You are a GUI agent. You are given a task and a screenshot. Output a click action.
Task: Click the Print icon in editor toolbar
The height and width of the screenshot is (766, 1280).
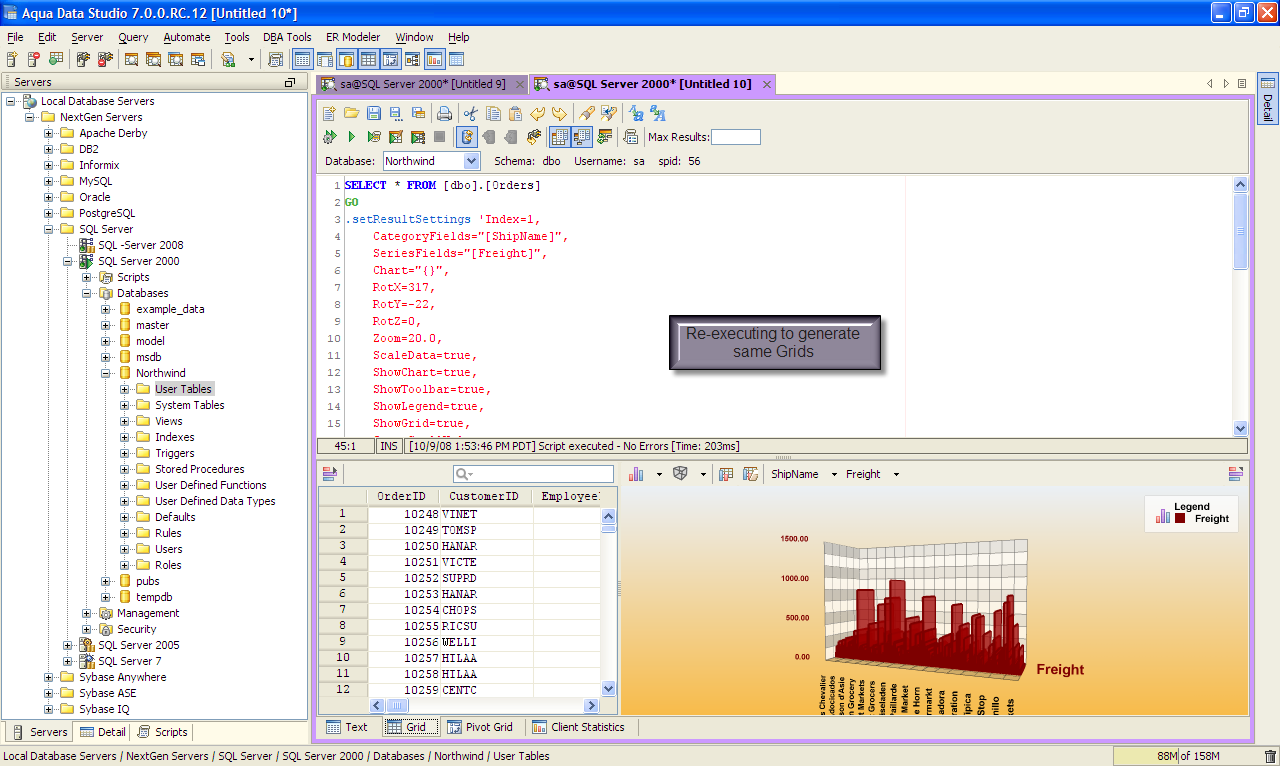click(x=444, y=113)
